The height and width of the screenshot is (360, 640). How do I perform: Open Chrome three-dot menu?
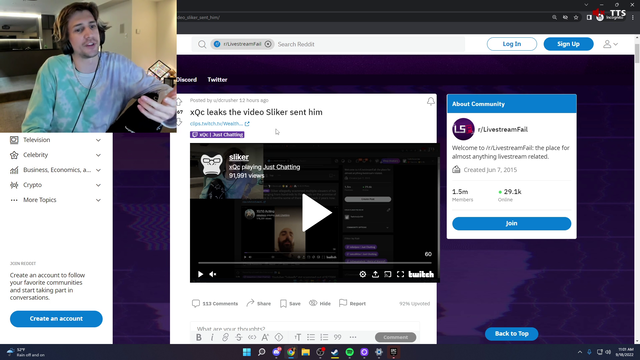click(633, 18)
